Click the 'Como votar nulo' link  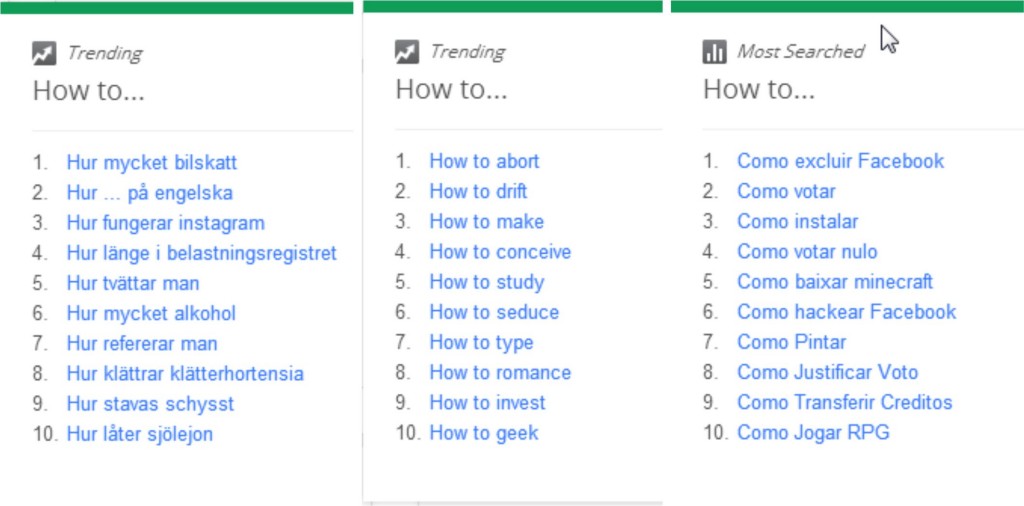click(807, 252)
